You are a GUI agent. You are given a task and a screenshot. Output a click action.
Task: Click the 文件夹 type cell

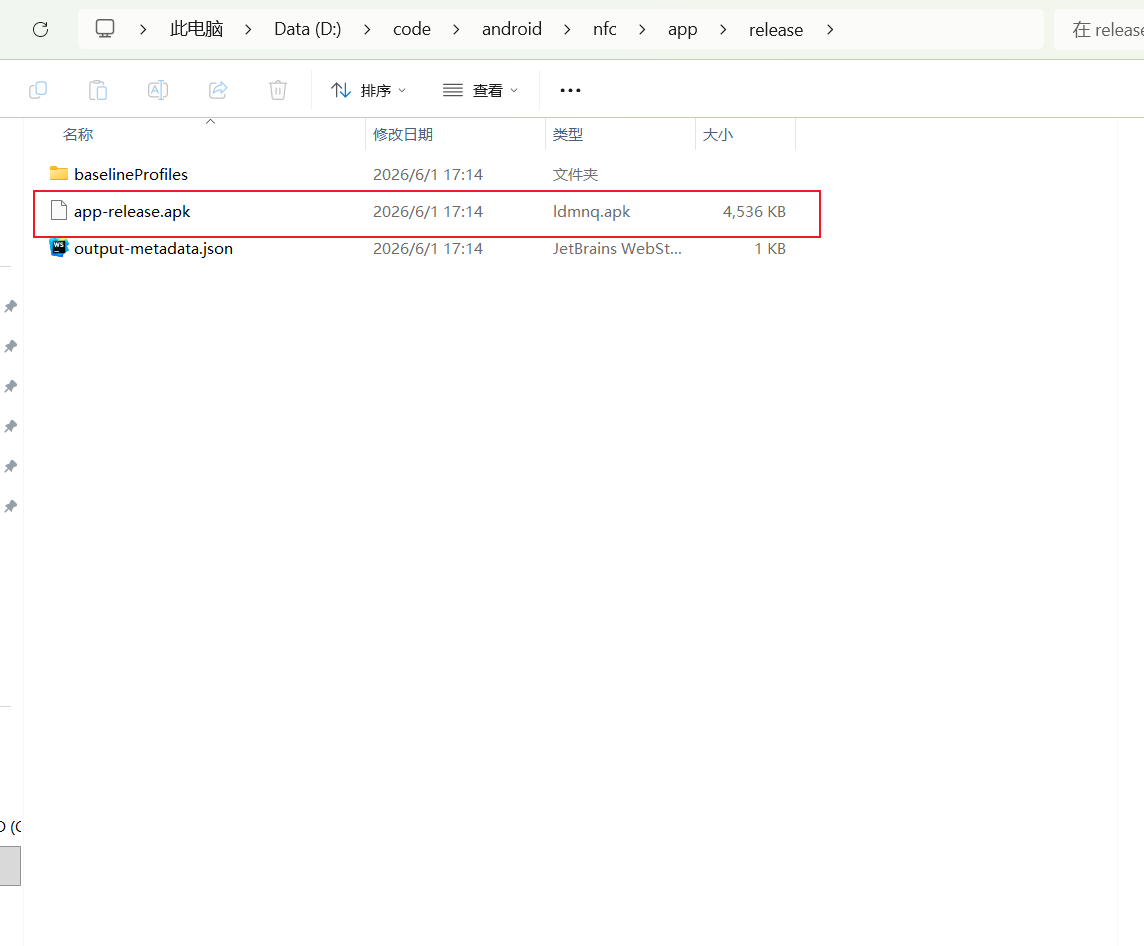pyautogui.click(x=575, y=174)
